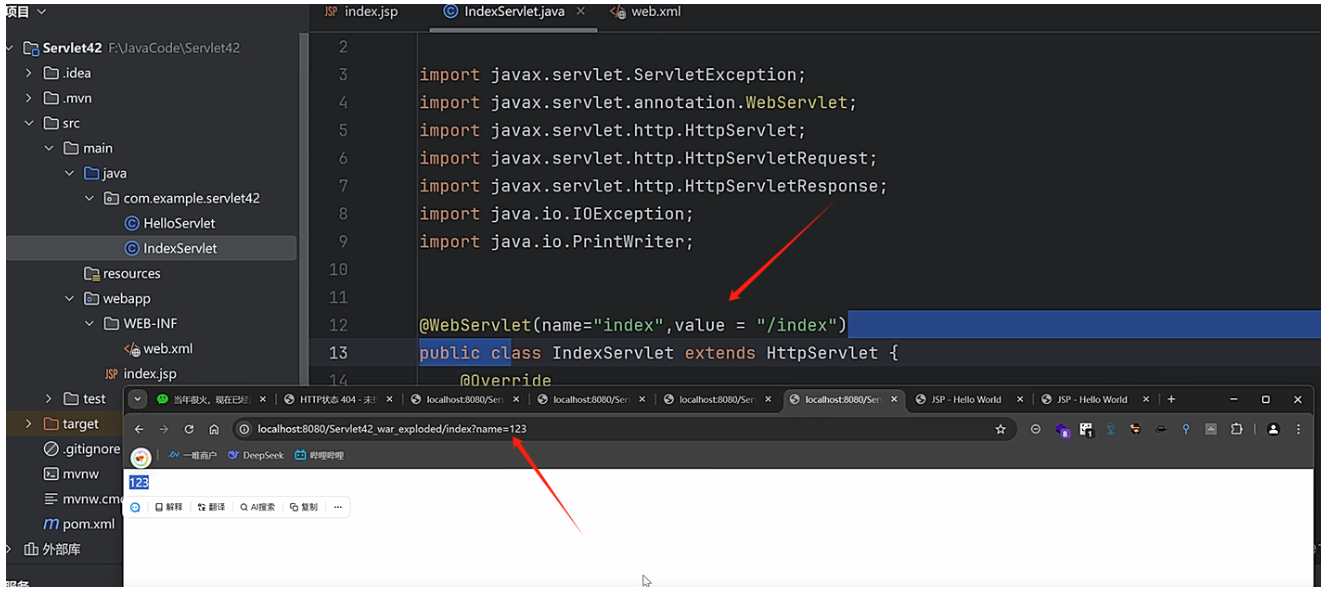This screenshot has width=1321, height=590.
Task: Open the browser three-dot menu
Action: tap(1298, 429)
